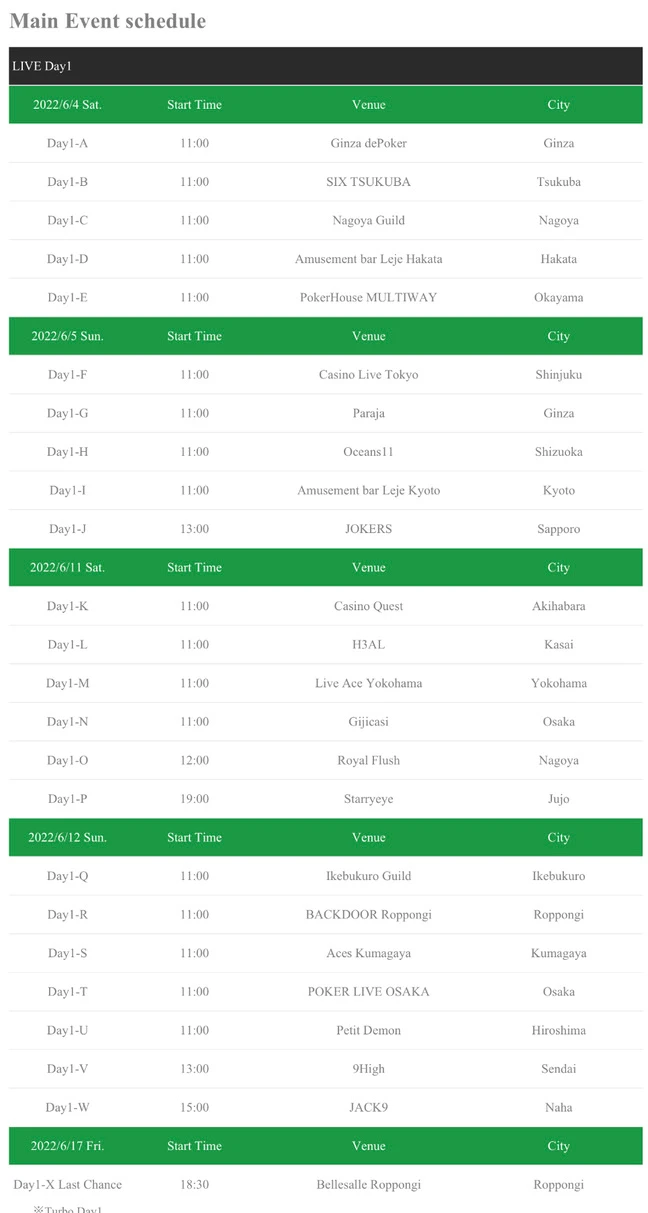
Task: Select the Starryeye venue at 19:00
Action: point(368,799)
